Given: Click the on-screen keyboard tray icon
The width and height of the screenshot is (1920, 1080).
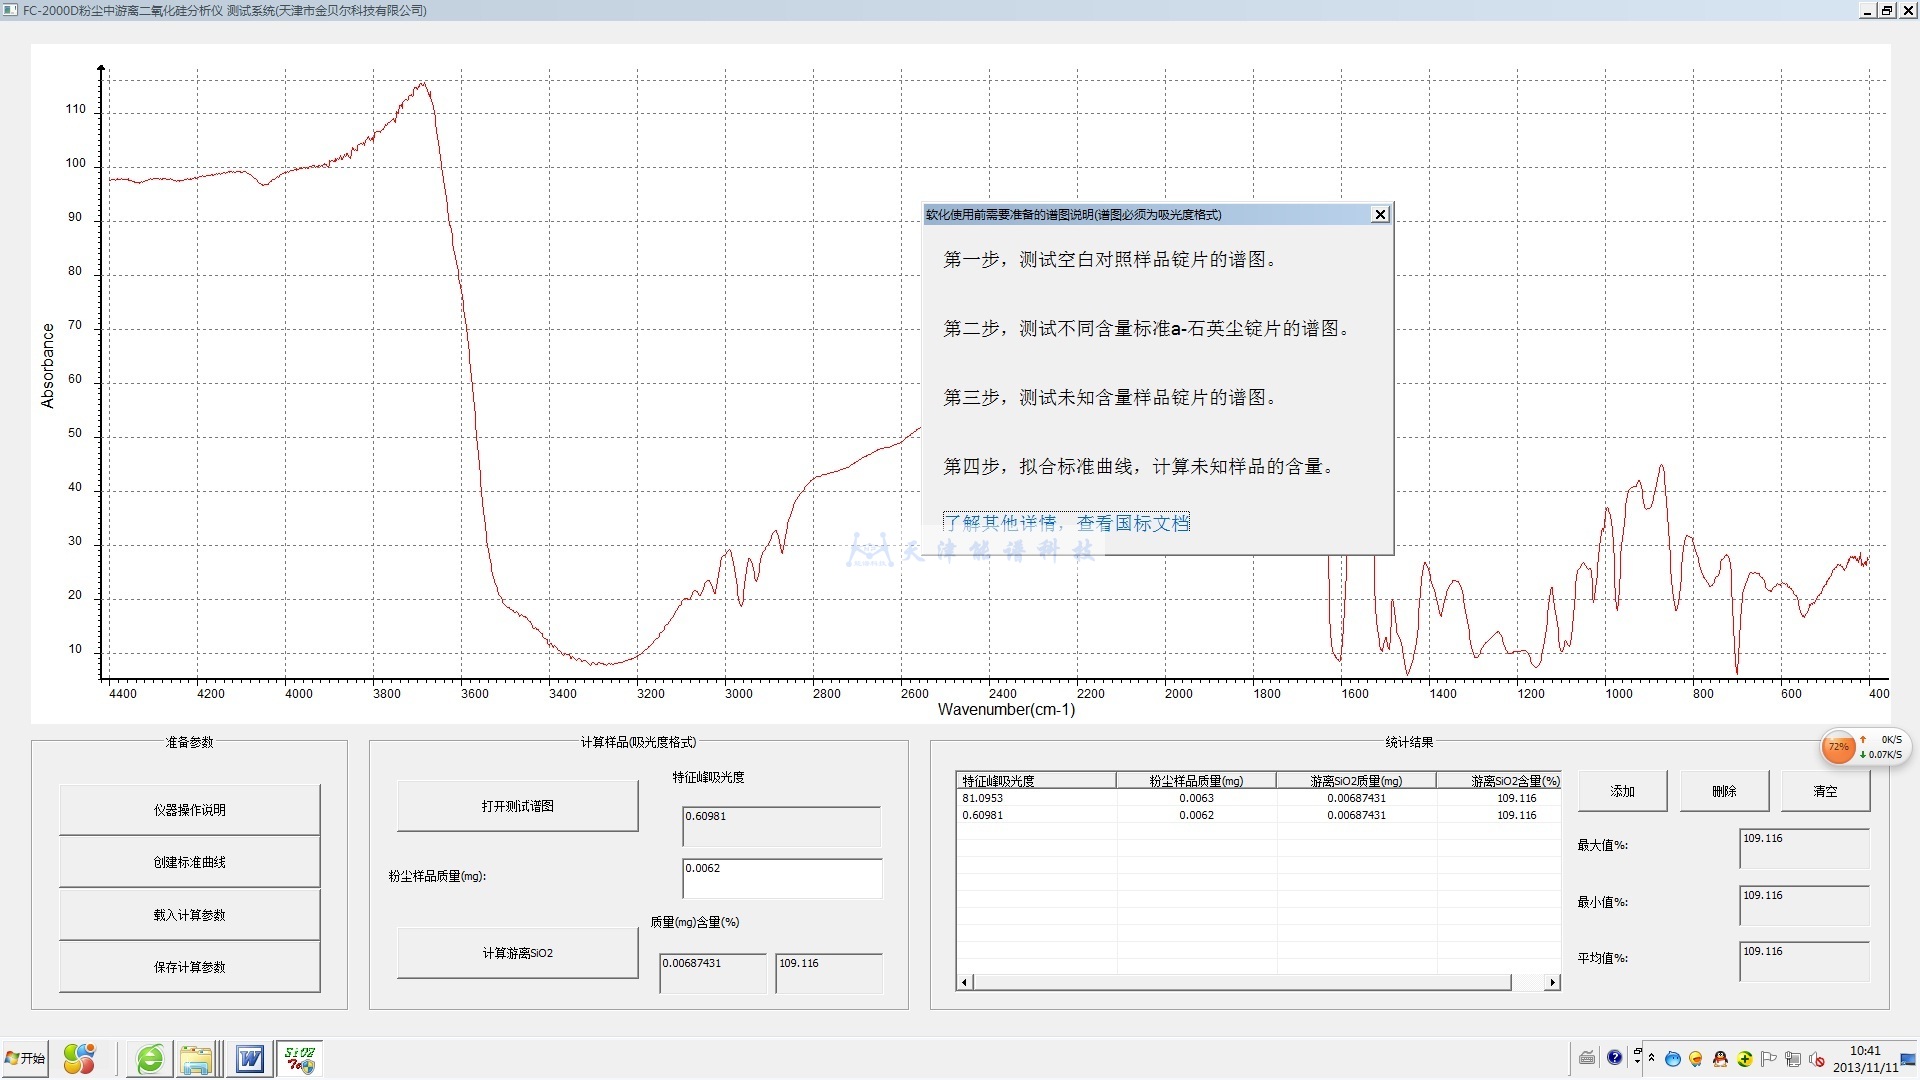Looking at the screenshot, I should point(1587,1058).
